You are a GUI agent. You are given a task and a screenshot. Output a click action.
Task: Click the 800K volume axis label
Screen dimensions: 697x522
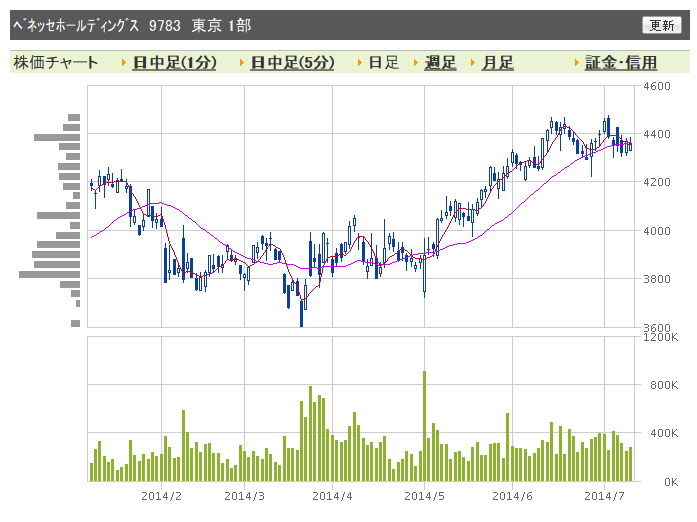click(664, 385)
